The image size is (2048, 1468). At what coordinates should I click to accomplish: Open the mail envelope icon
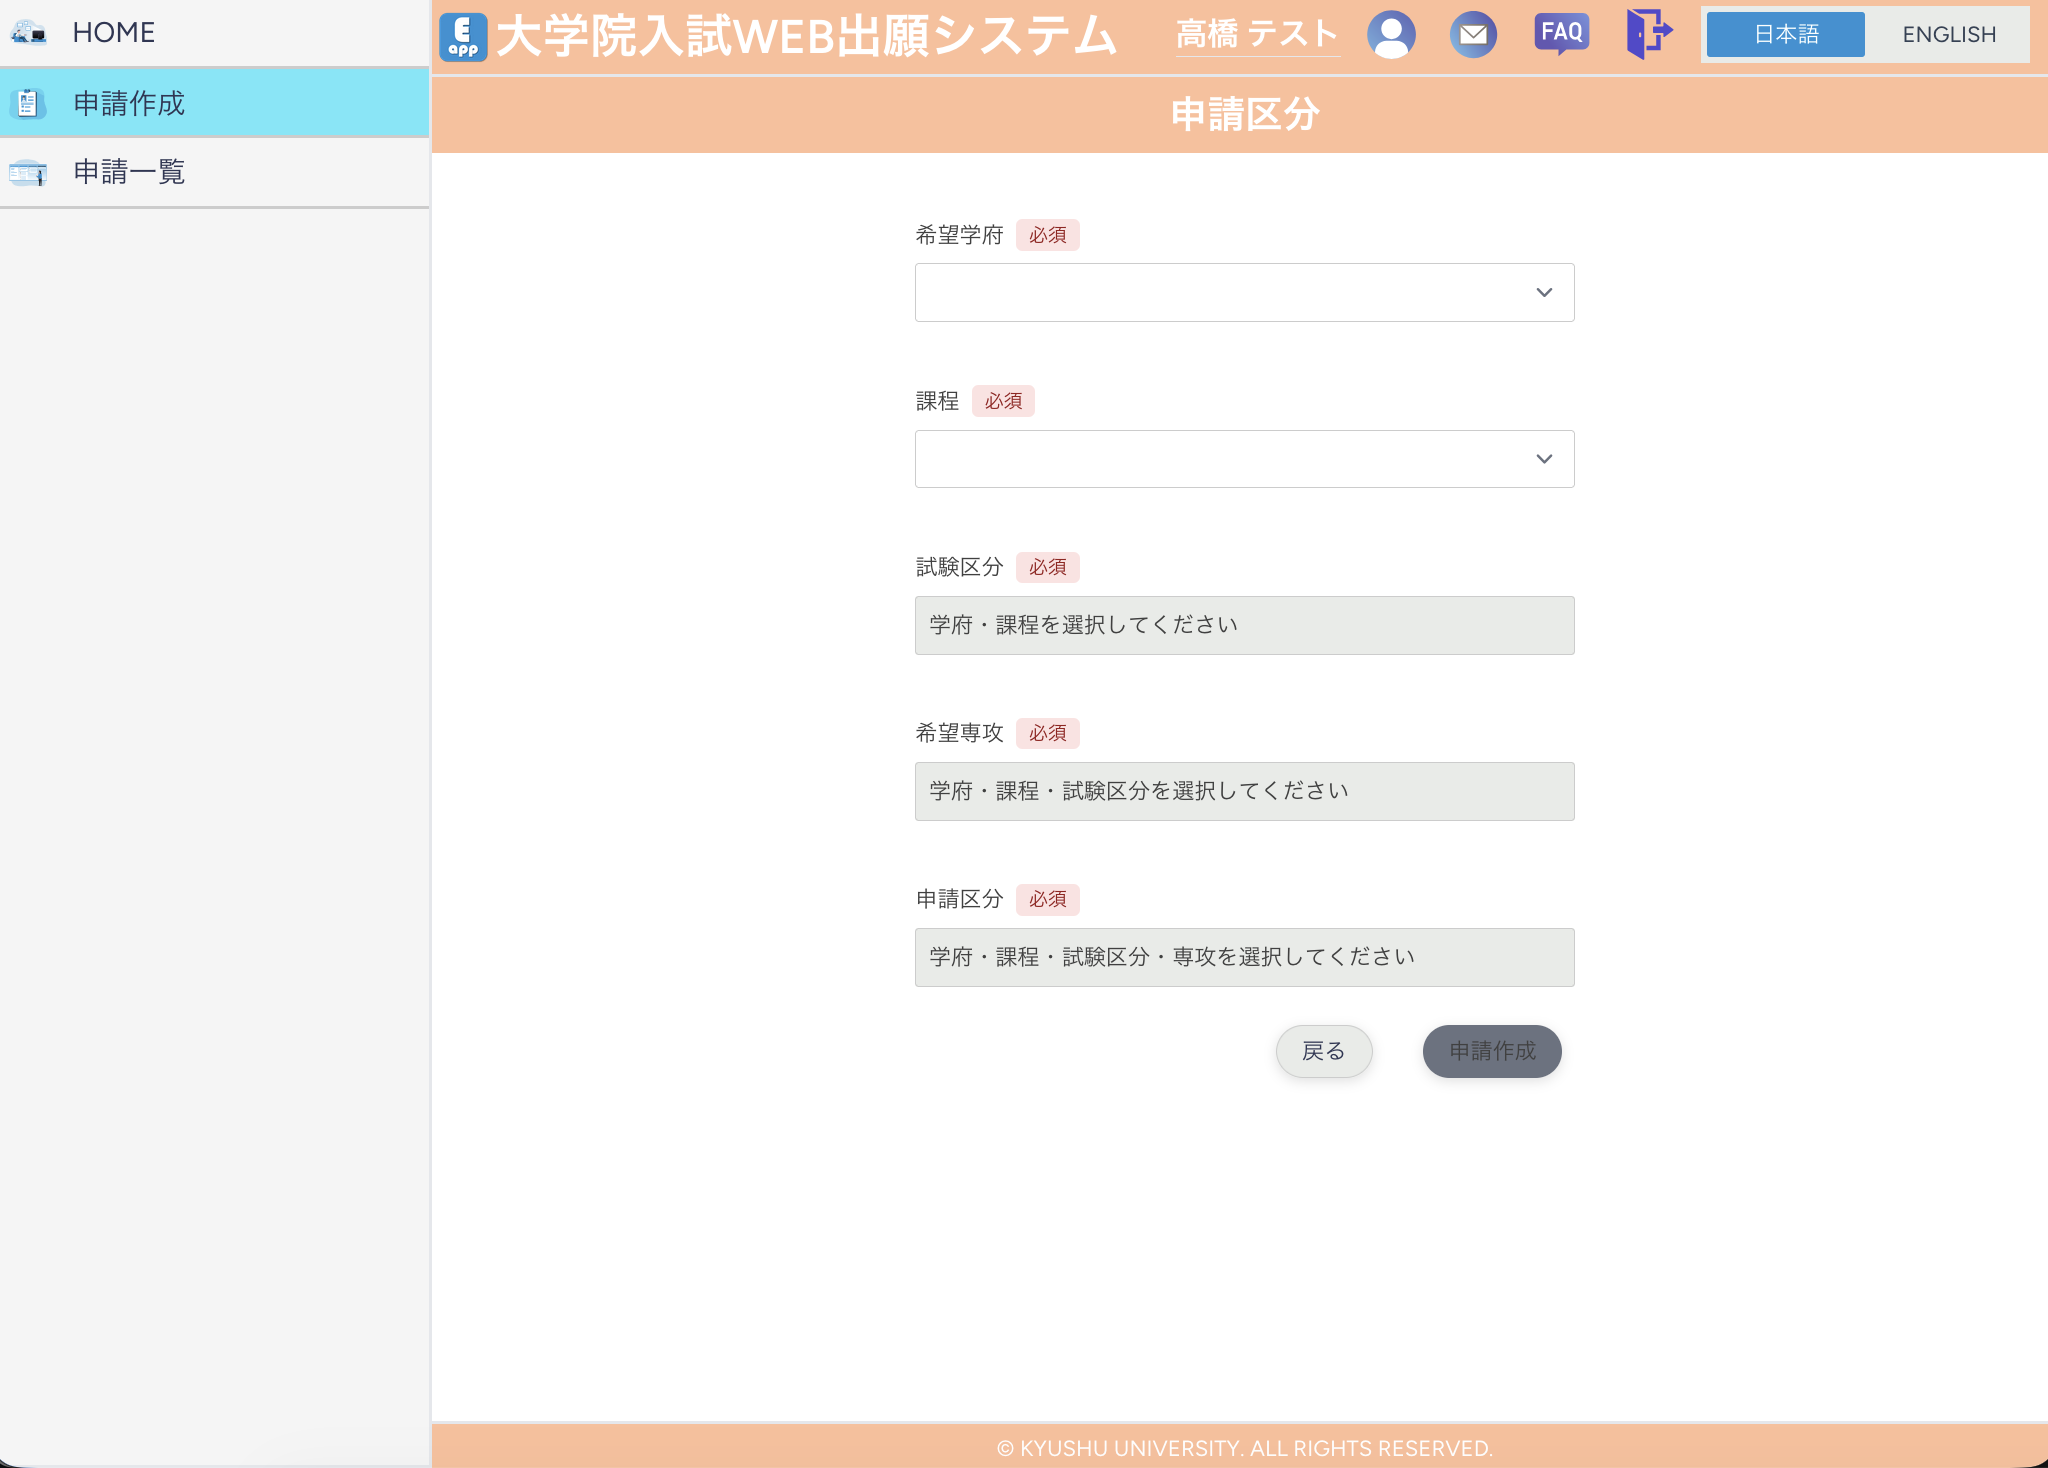coord(1474,34)
